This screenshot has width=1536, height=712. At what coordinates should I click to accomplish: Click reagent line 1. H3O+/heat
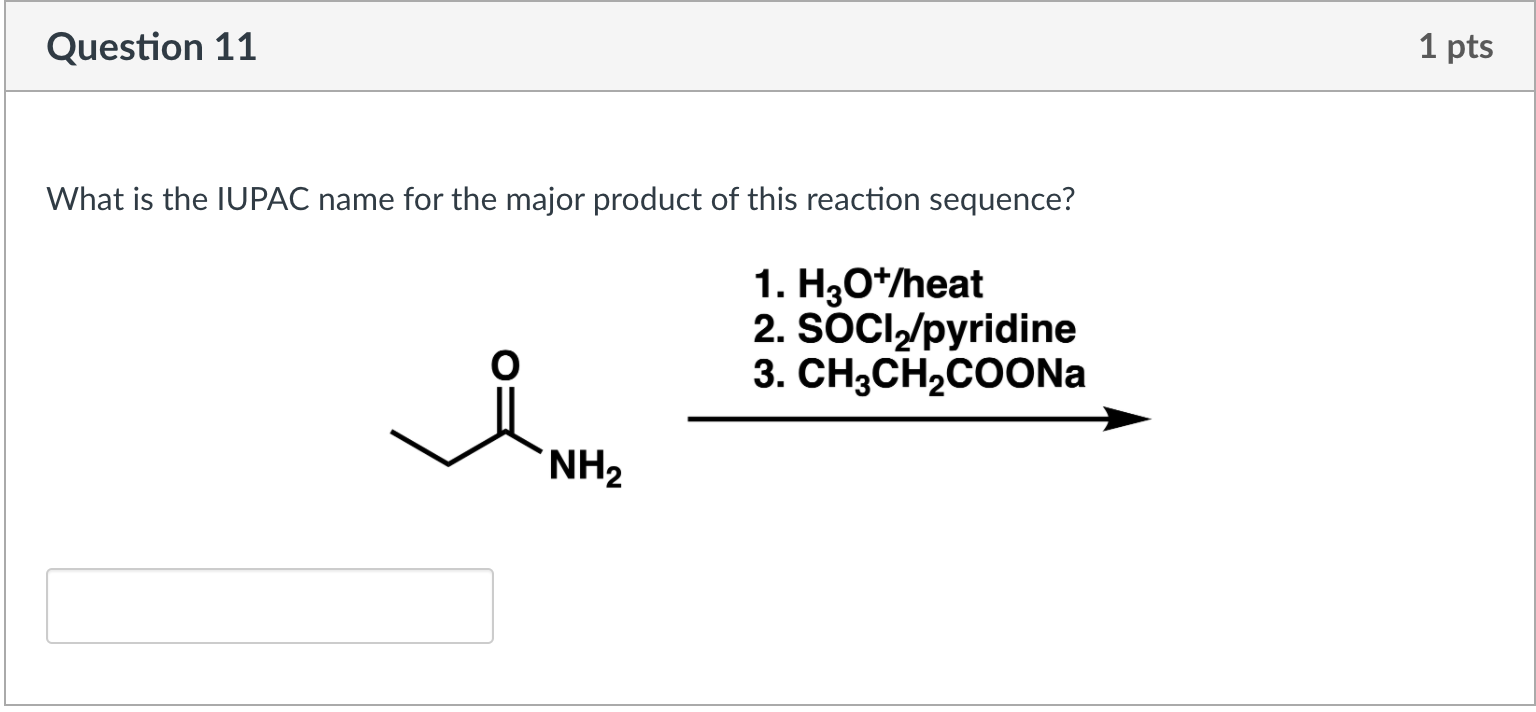coord(868,285)
